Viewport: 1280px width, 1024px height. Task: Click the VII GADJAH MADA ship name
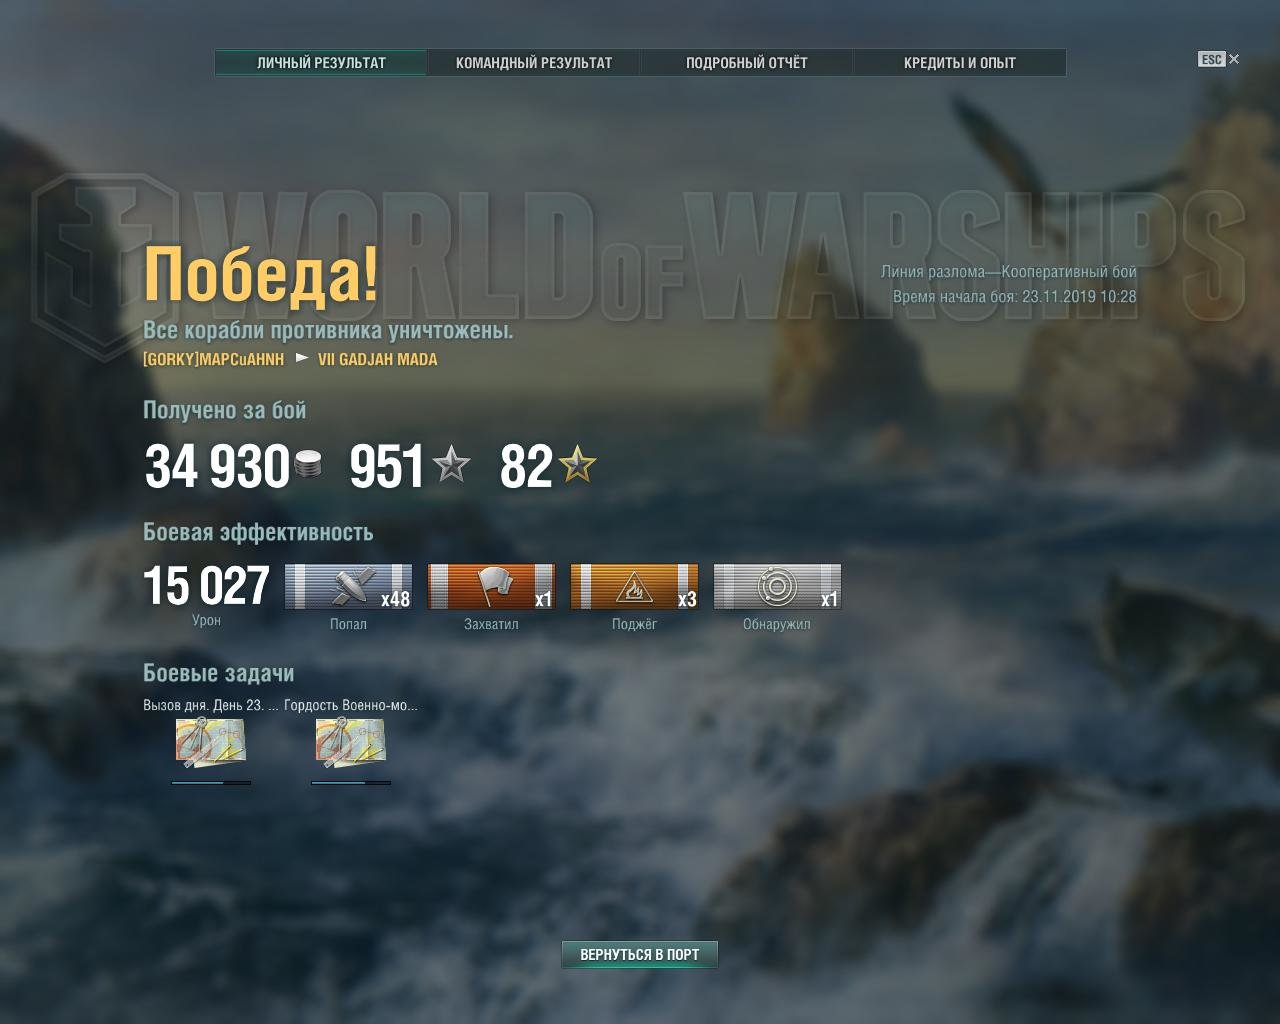pos(378,359)
